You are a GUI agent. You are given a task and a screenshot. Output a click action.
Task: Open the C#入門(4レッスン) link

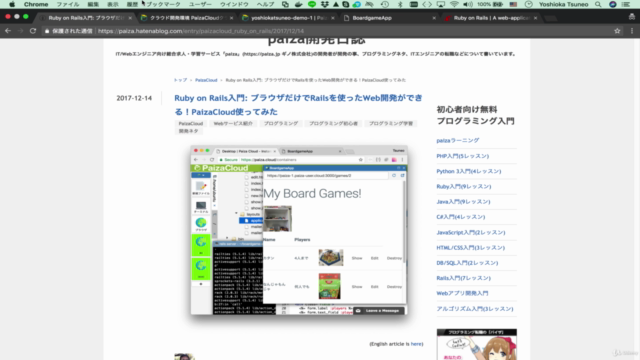(461, 217)
